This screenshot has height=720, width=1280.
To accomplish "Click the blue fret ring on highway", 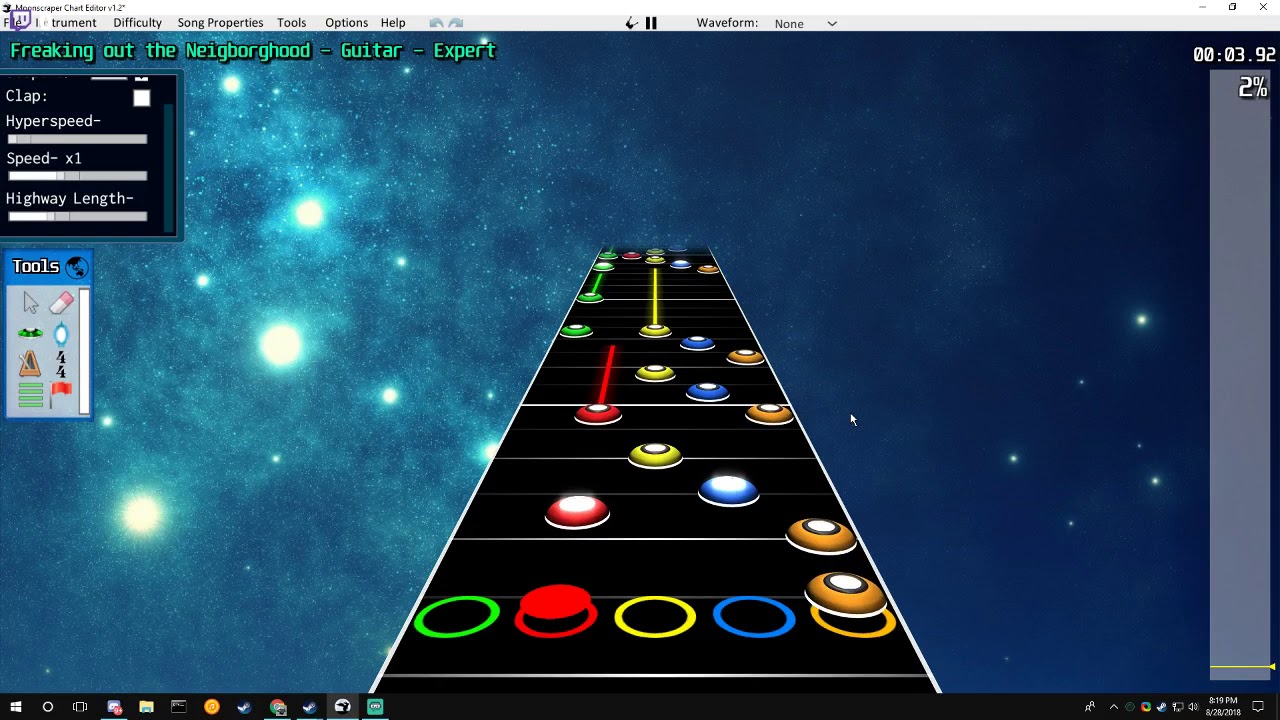I will [754, 617].
